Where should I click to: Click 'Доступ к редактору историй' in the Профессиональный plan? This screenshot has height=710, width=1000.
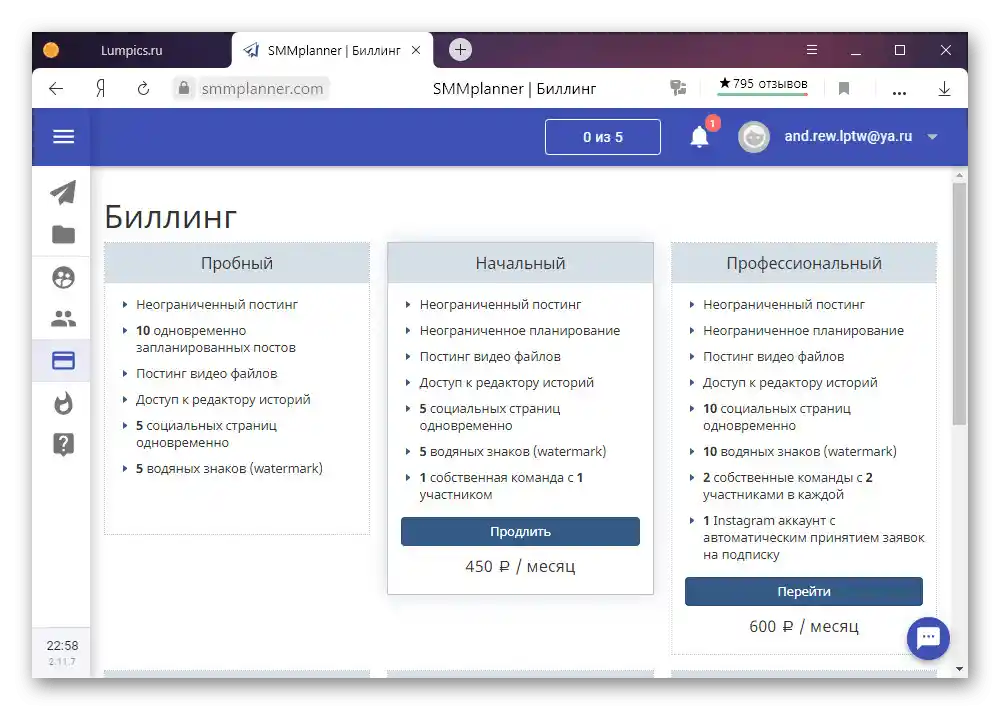pos(790,382)
